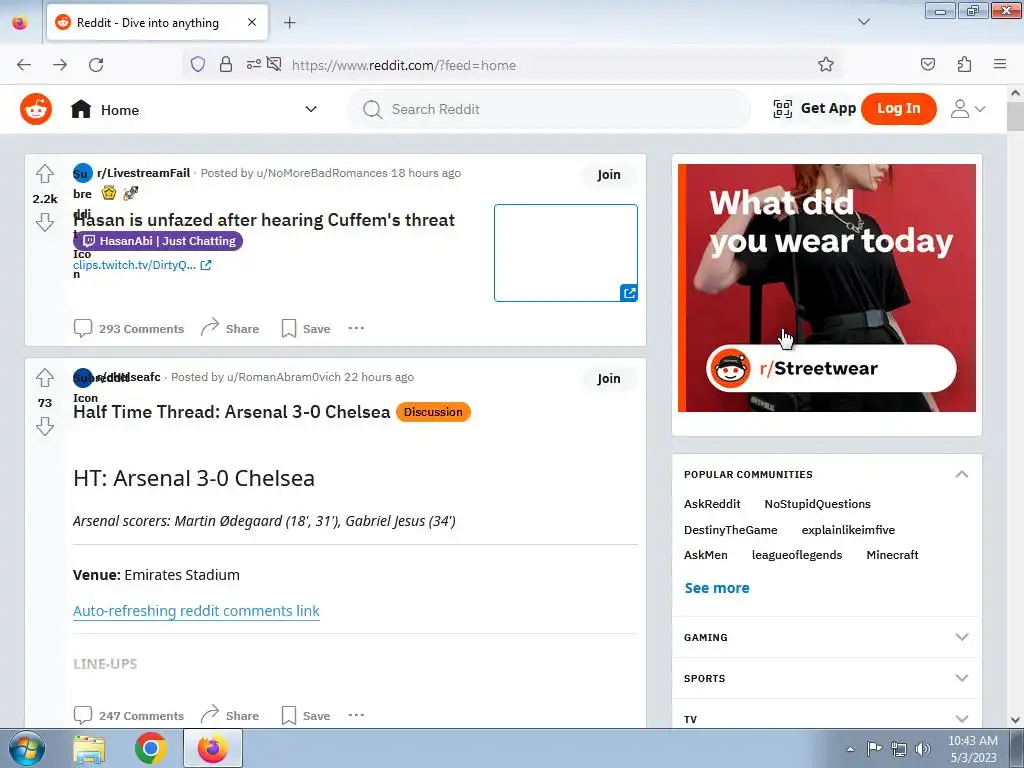Open 247 Comments on Half Time Thread
This screenshot has width=1024, height=768.
pyautogui.click(x=129, y=716)
